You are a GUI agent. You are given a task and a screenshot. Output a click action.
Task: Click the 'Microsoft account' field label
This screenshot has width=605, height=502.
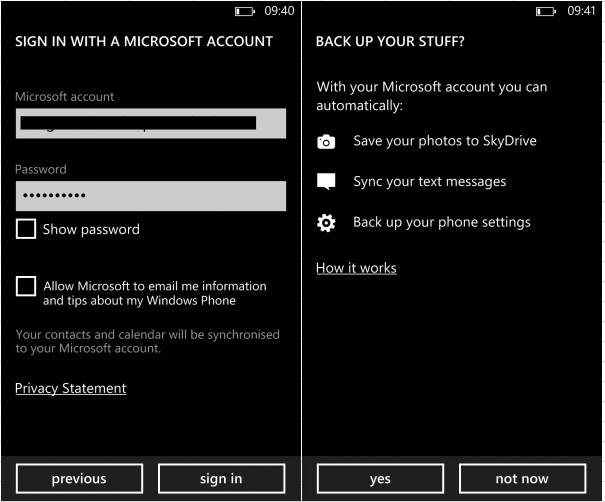point(64,96)
